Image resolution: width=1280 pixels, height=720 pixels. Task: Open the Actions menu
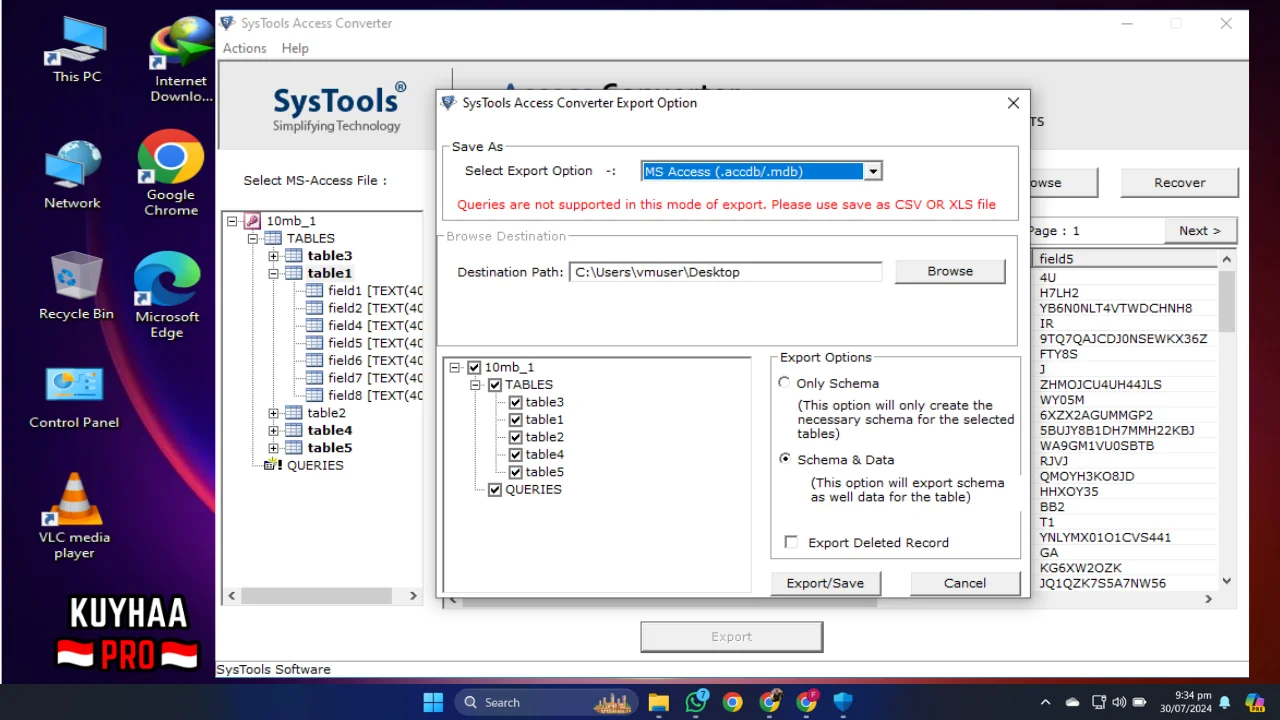(x=244, y=48)
